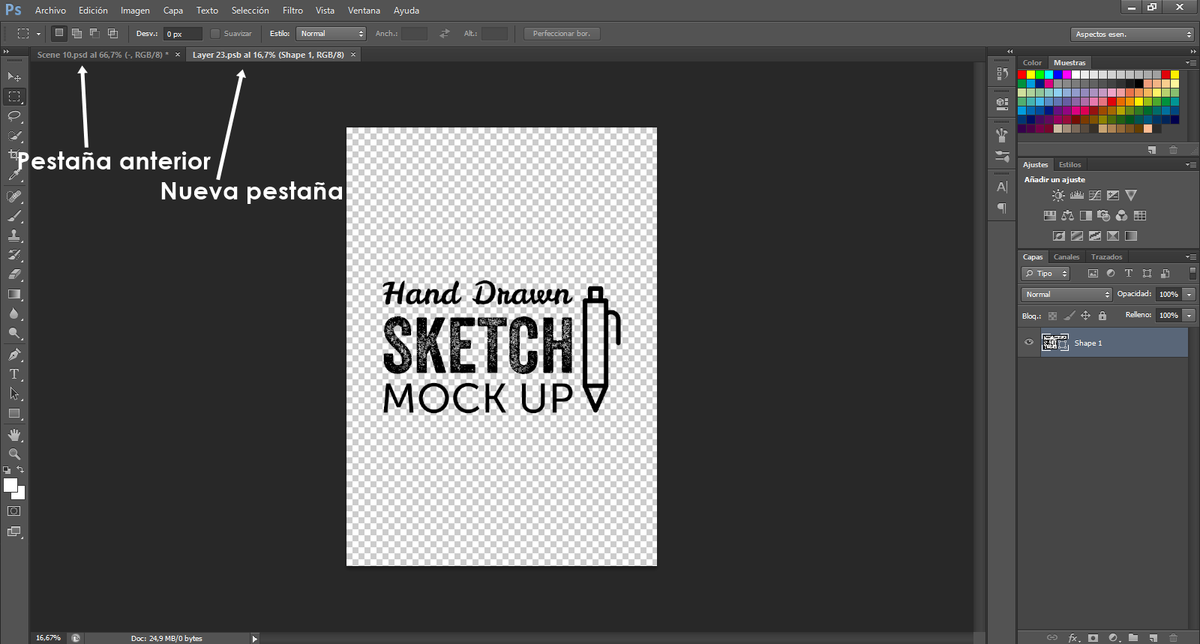Open the Filtro menu
The width and height of the screenshot is (1200, 644).
click(292, 10)
